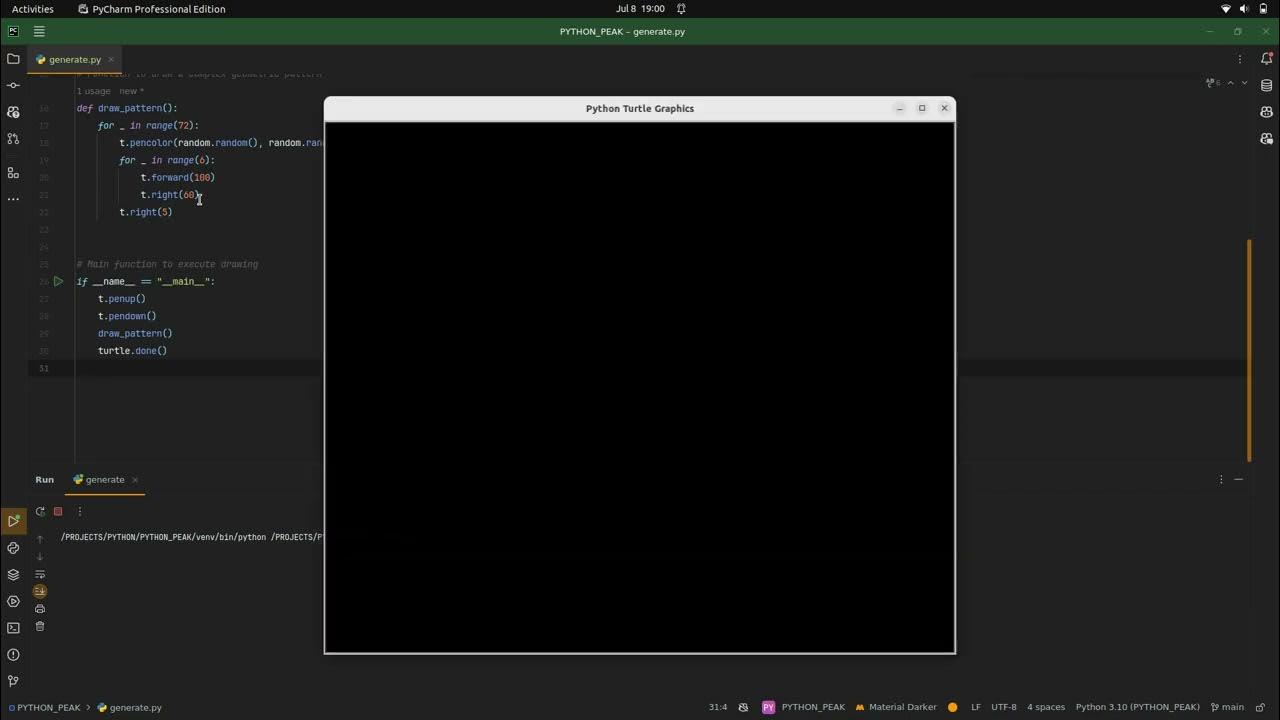The width and height of the screenshot is (1280, 720).
Task: Open the Pull Requests tool window
Action: (13, 139)
